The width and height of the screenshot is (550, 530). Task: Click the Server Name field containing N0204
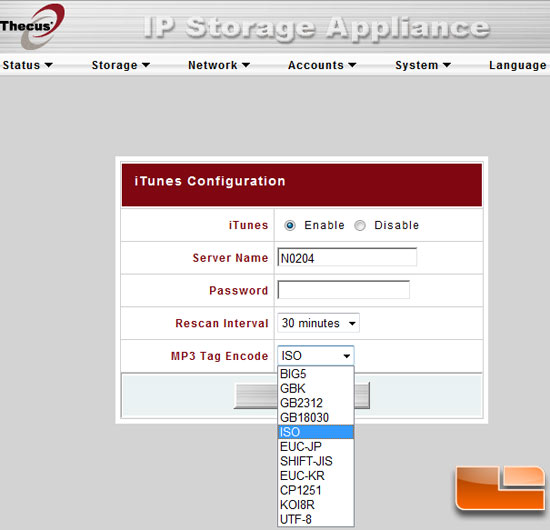(x=347, y=258)
